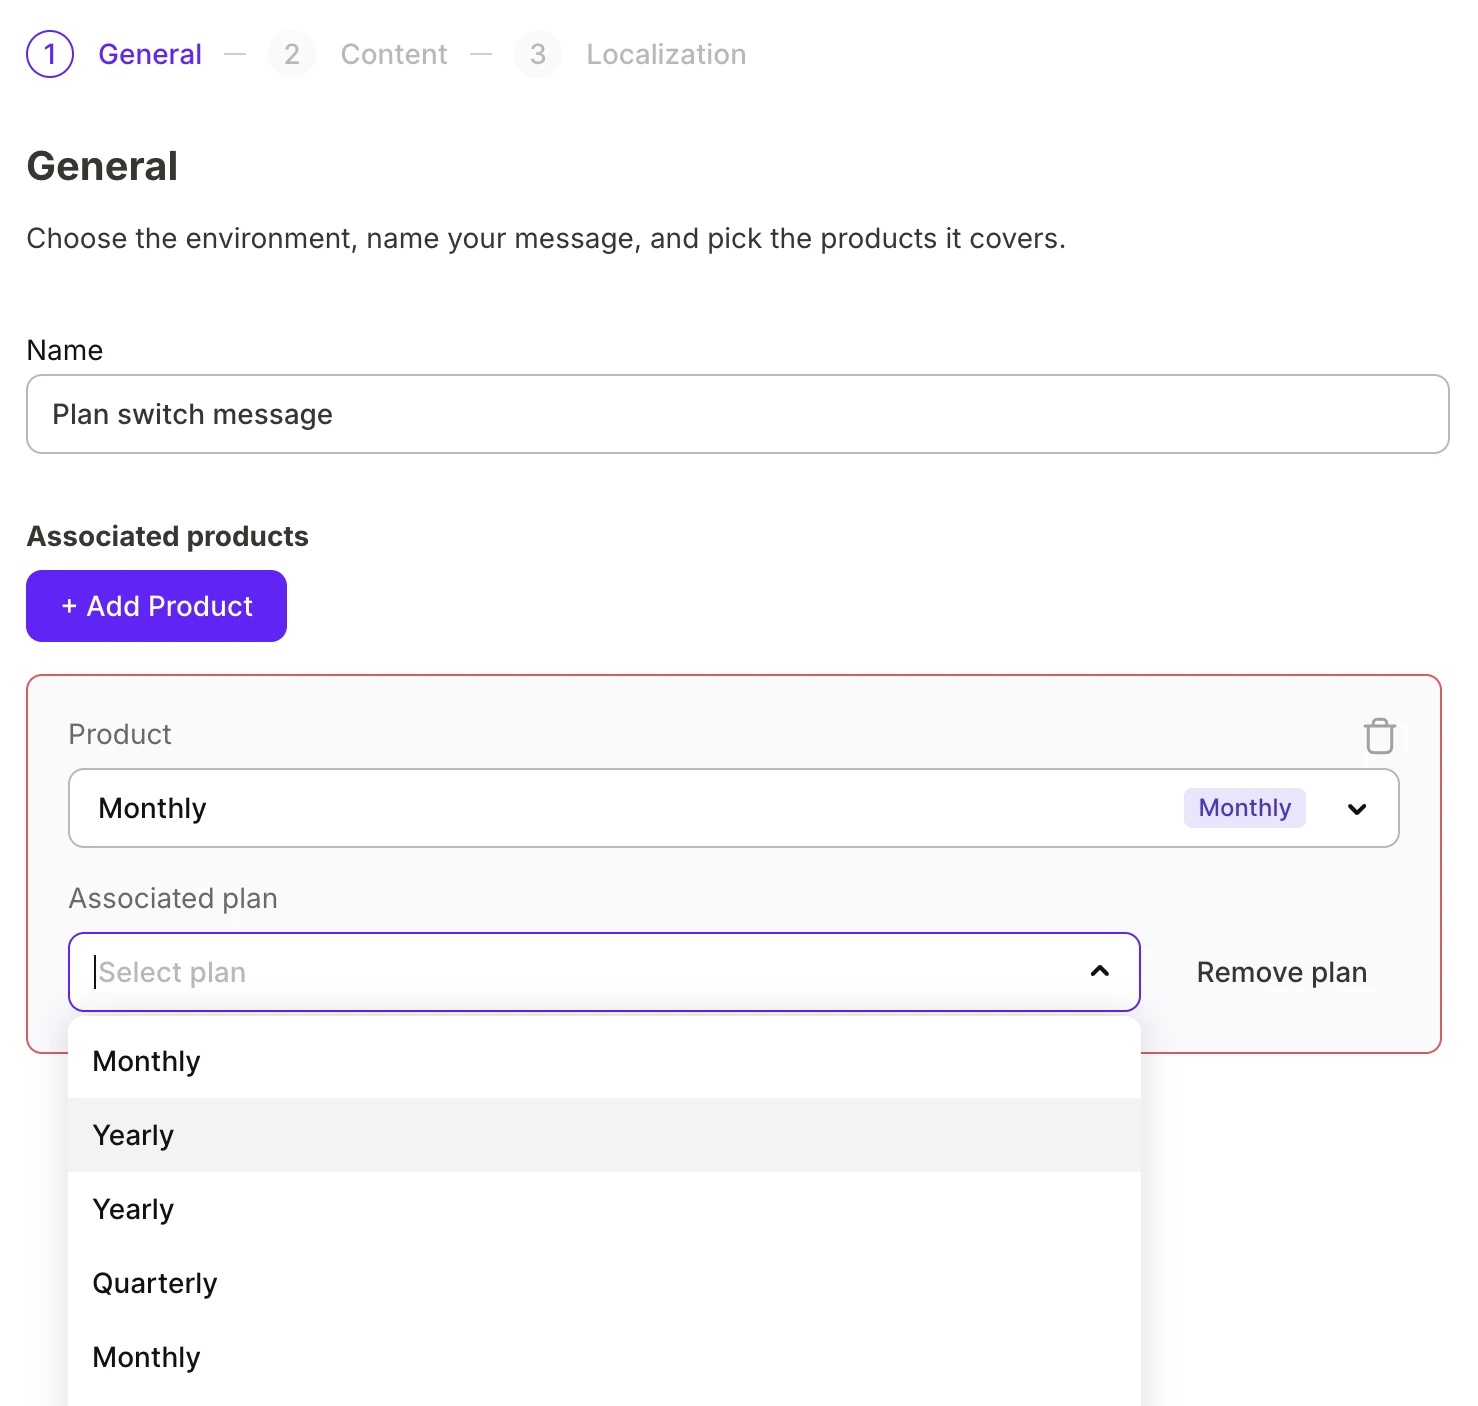Expand the Product dropdown chevron
The height and width of the screenshot is (1406, 1478).
coord(1357,809)
